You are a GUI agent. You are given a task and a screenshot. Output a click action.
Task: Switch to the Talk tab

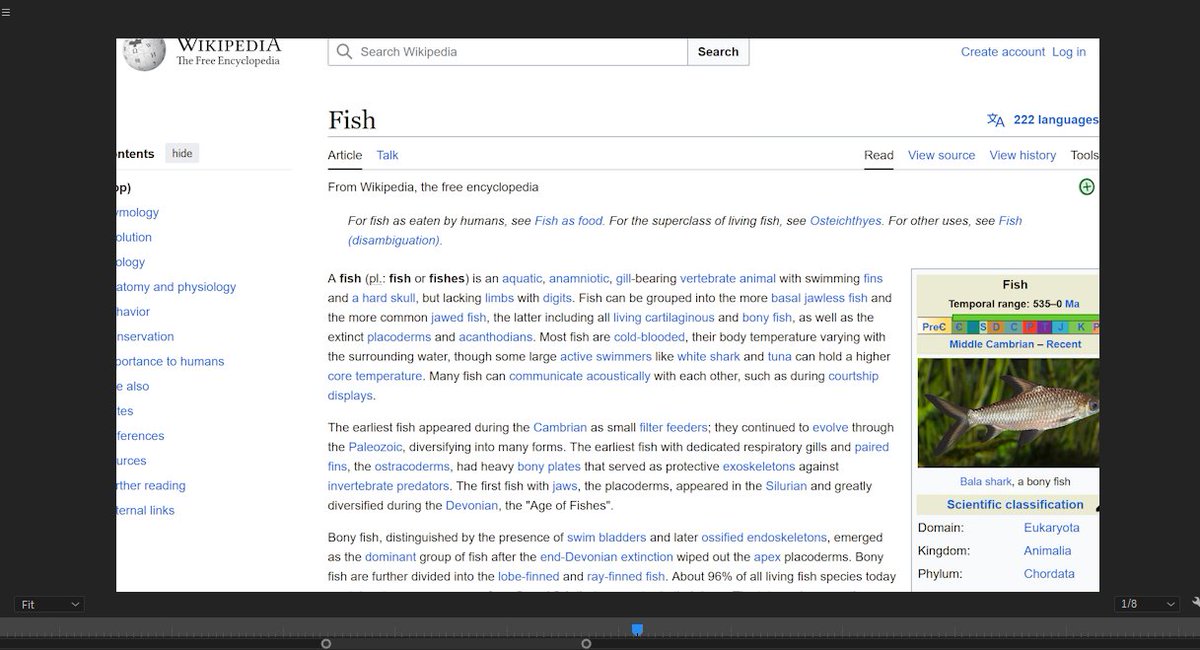point(387,155)
